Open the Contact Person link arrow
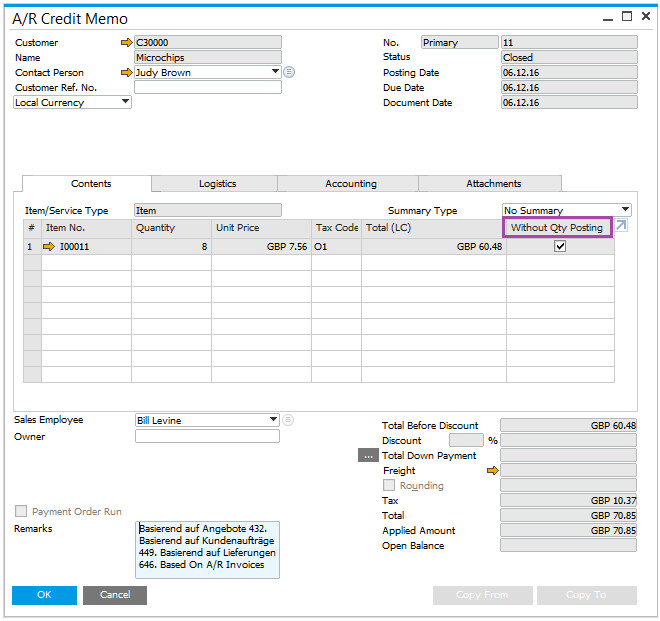This screenshot has width=660, height=621. 126,72
